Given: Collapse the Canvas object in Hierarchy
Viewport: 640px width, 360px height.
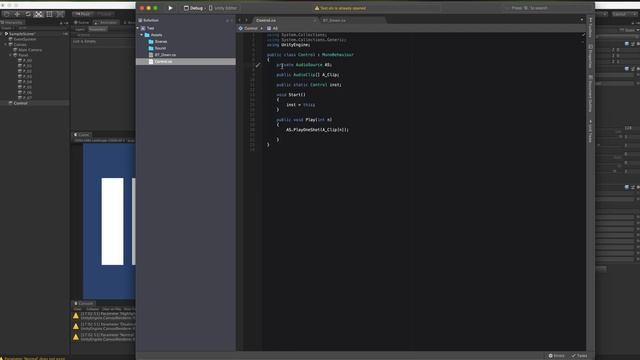Looking at the screenshot, I should pos(6,44).
